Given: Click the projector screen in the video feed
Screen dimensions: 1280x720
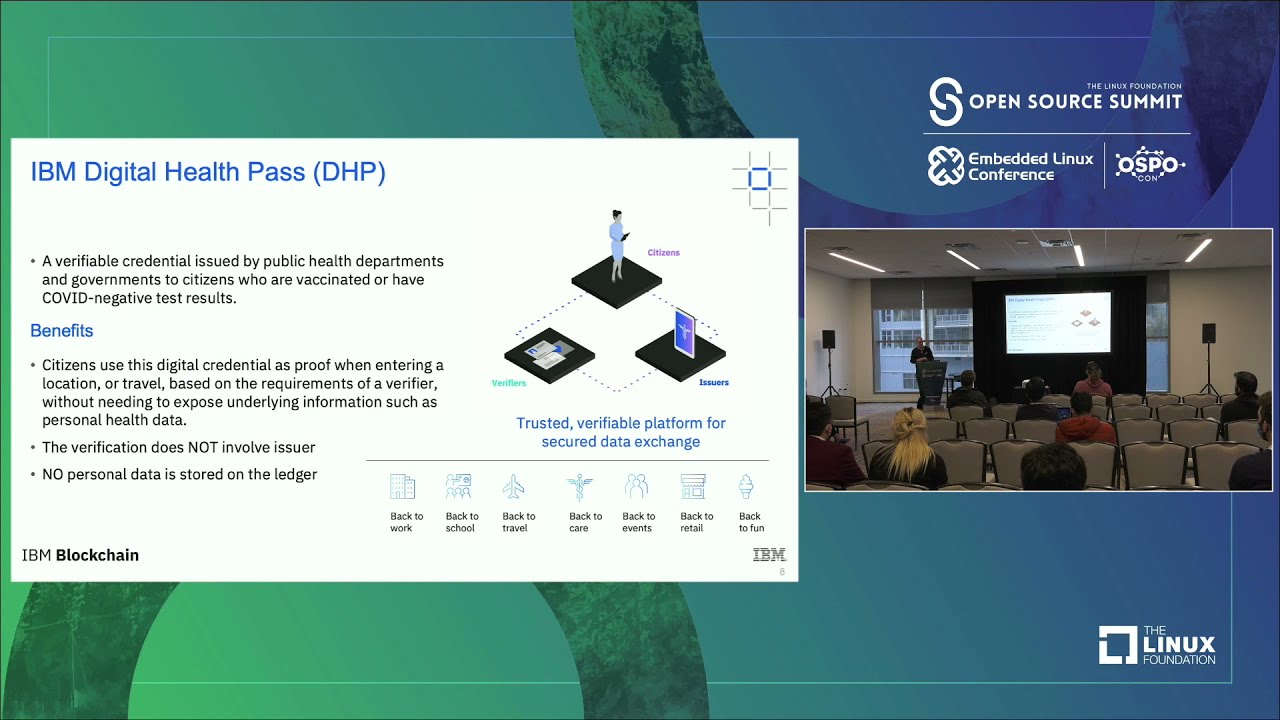Looking at the screenshot, I should pyautogui.click(x=1058, y=322).
